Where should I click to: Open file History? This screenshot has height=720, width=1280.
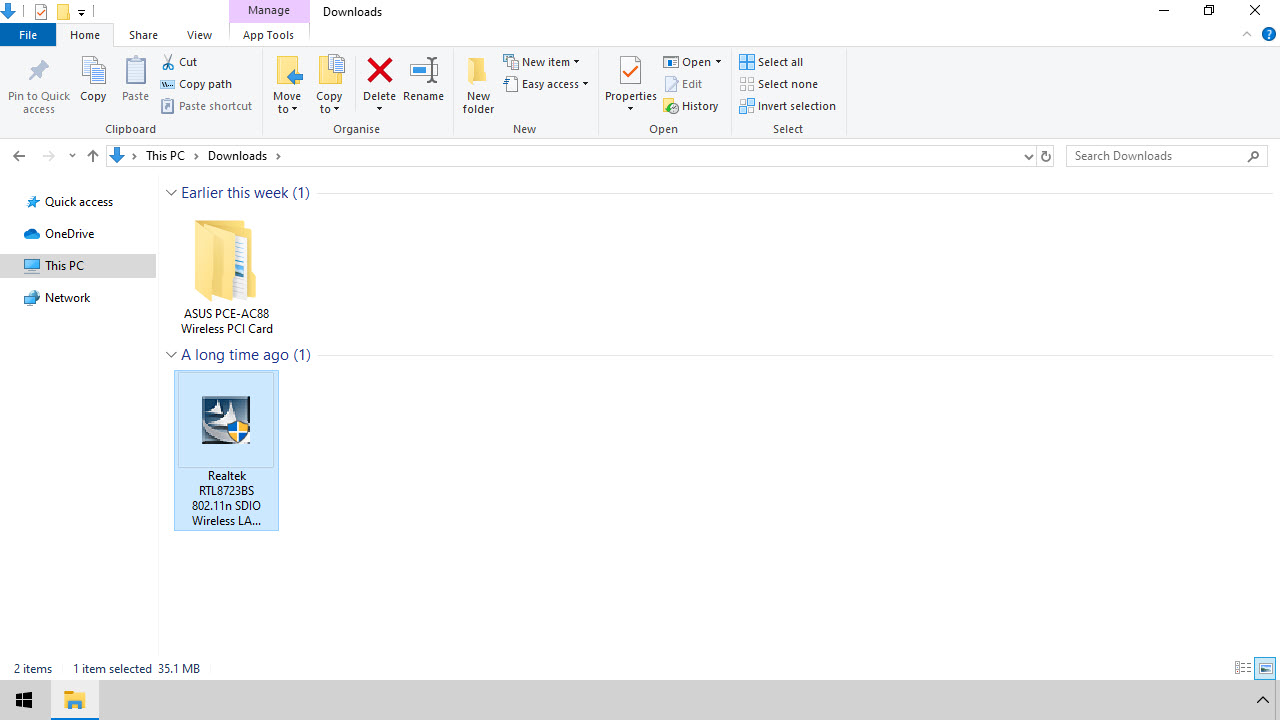691,106
